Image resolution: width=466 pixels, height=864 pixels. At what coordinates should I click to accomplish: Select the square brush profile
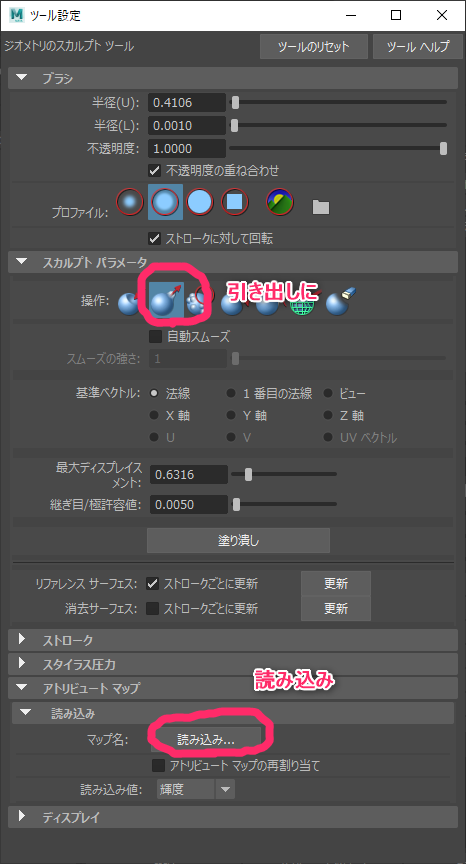pos(235,202)
